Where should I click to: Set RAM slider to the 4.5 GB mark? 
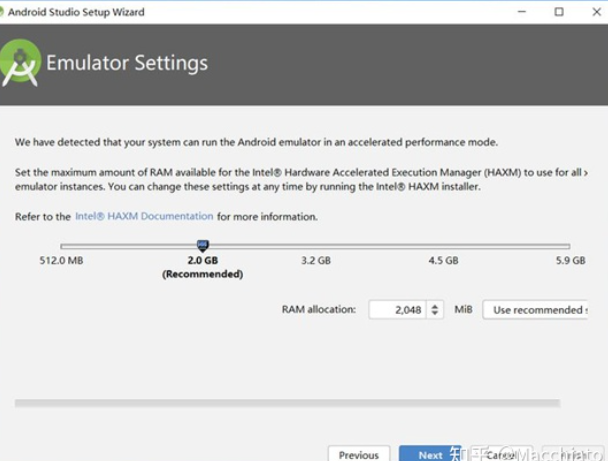[x=443, y=246]
